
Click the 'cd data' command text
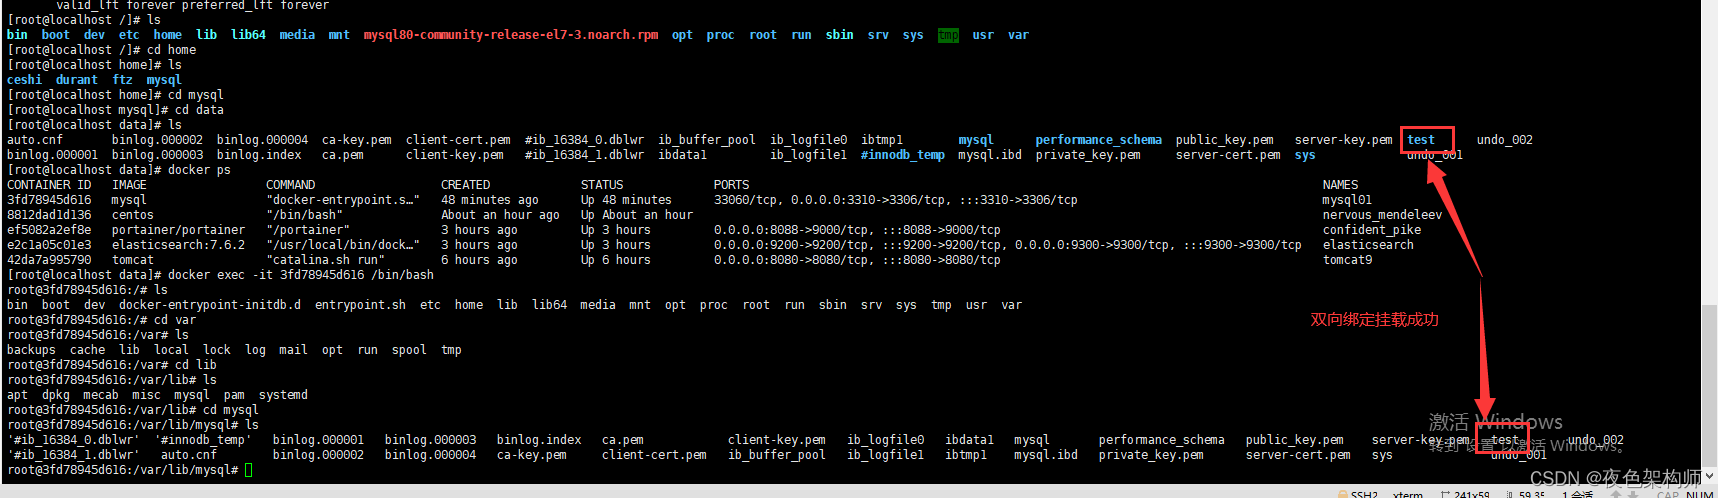click(199, 110)
